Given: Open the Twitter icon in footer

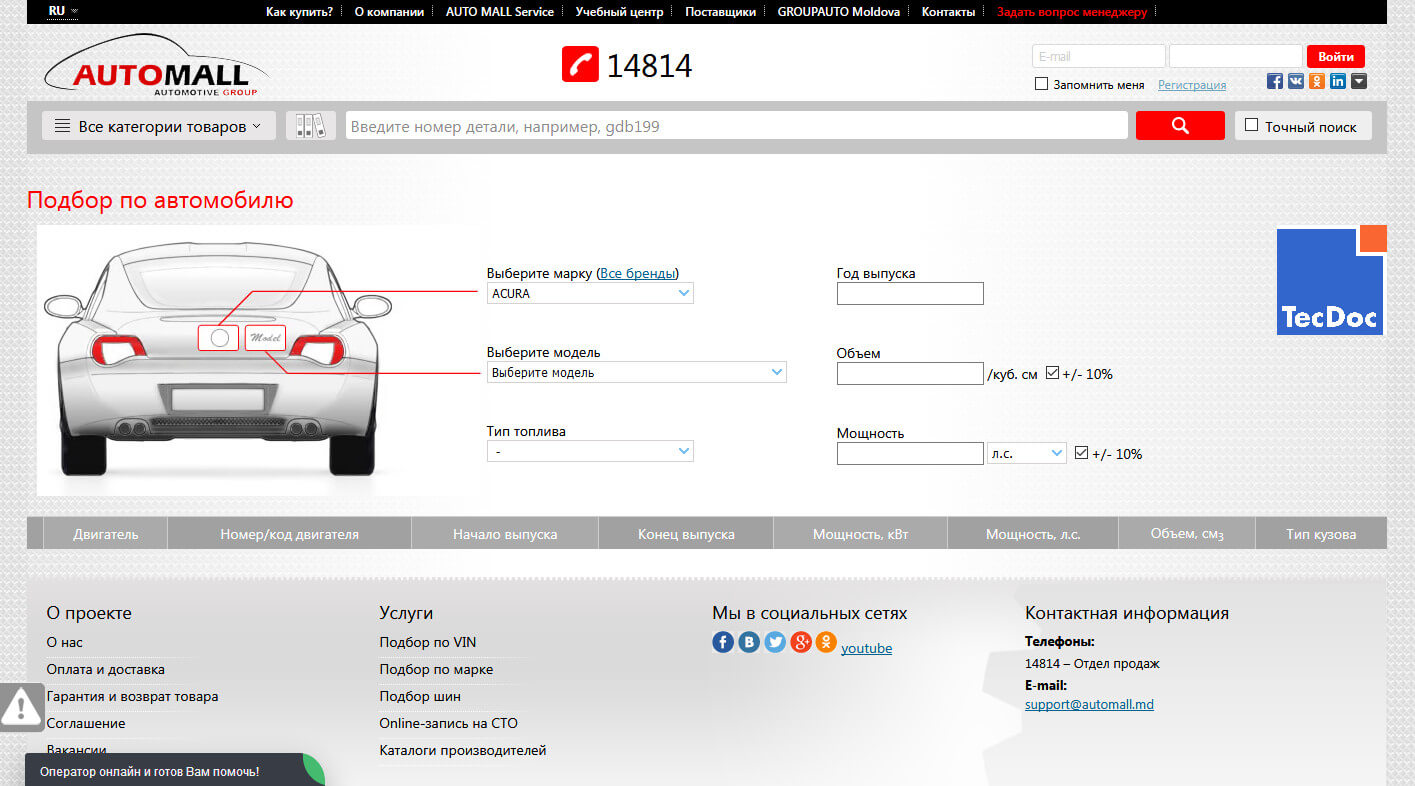Looking at the screenshot, I should coord(775,643).
